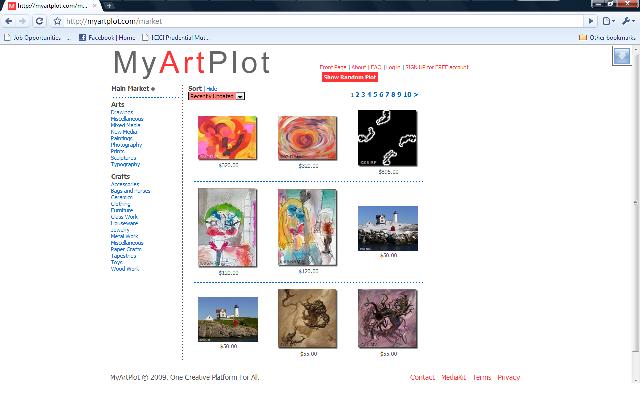Hide the sort options
The width and height of the screenshot is (640, 400).
(211, 89)
